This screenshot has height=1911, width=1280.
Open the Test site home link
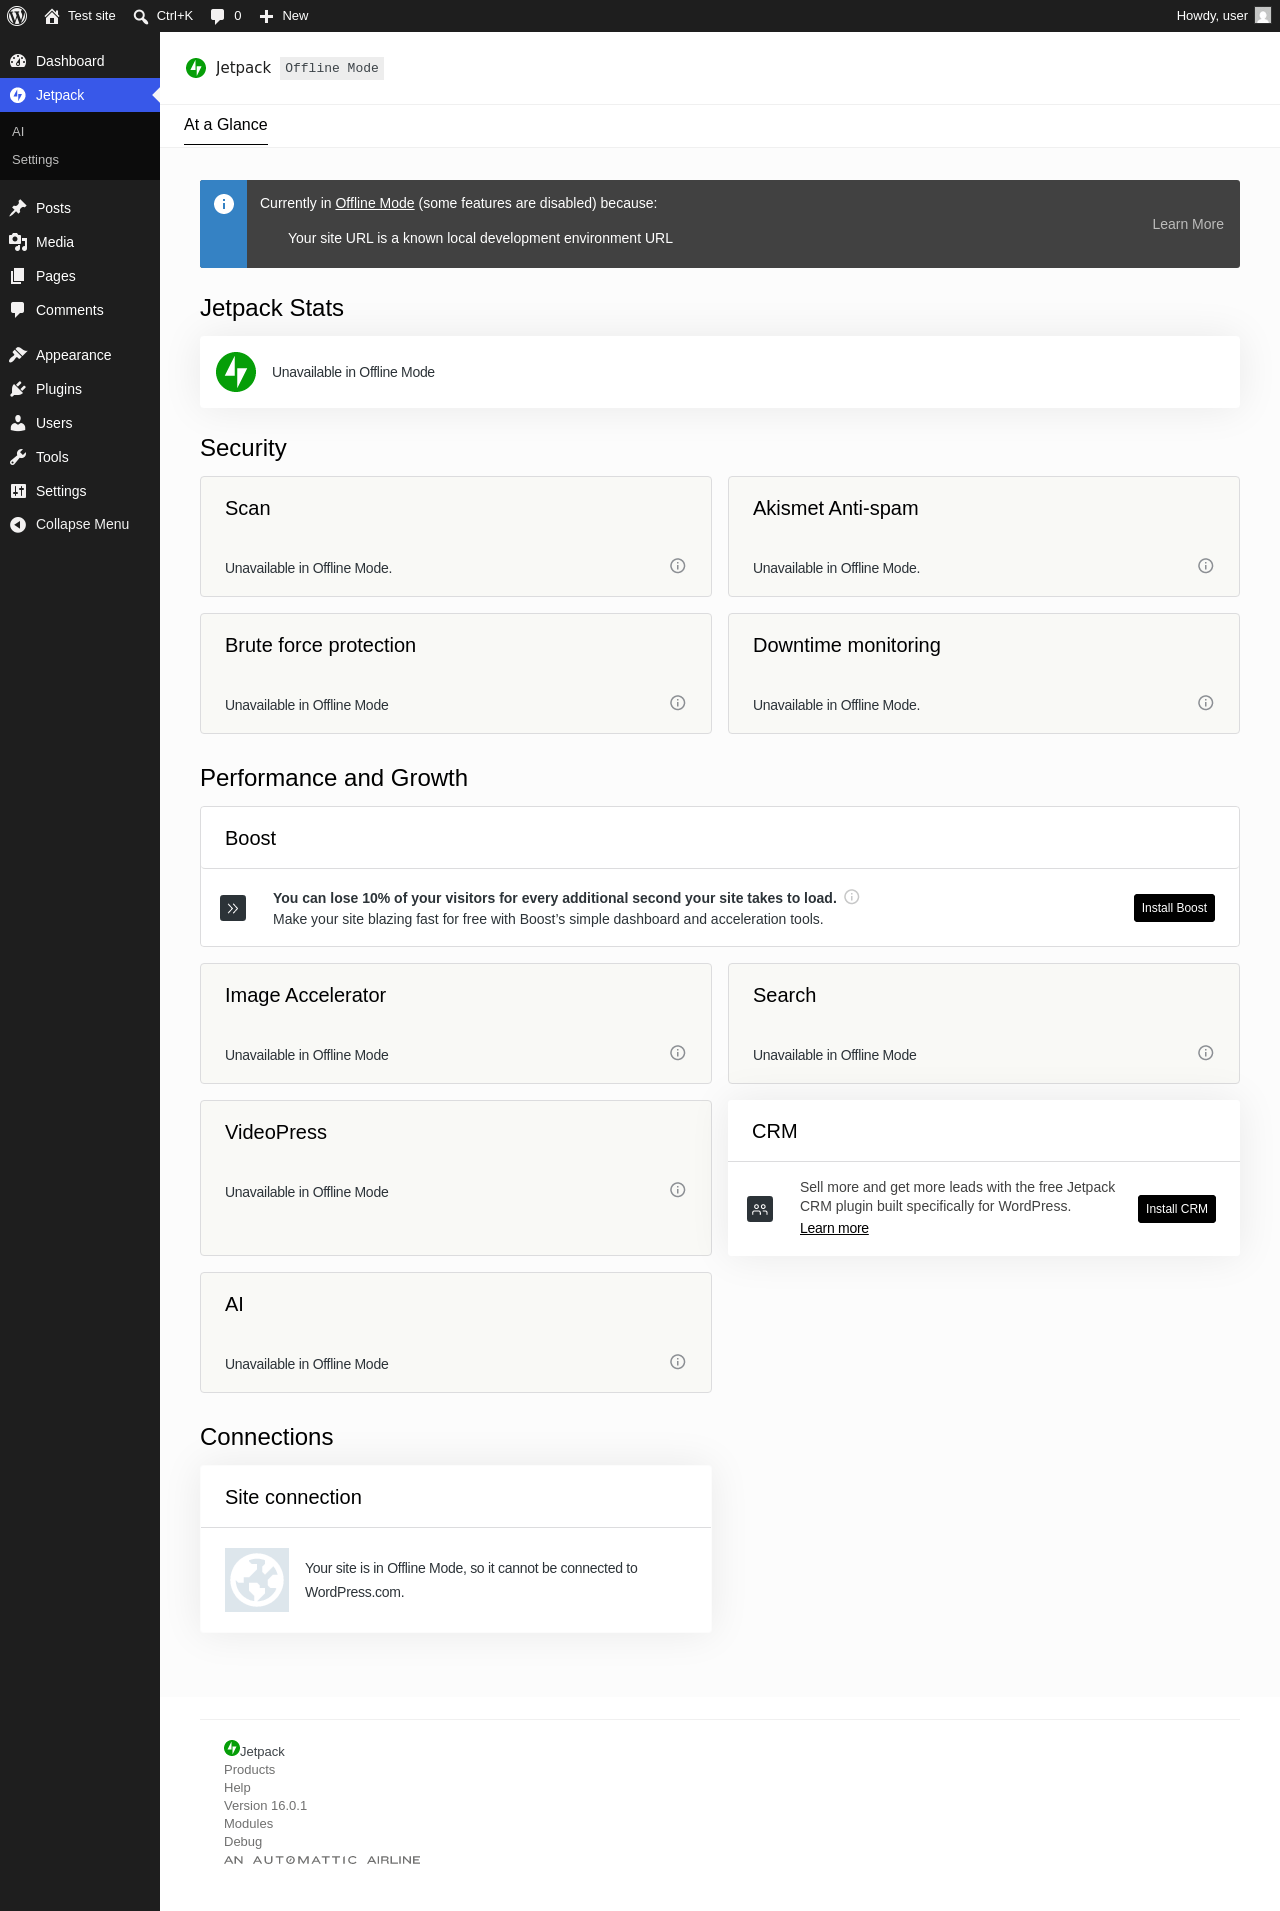point(80,16)
